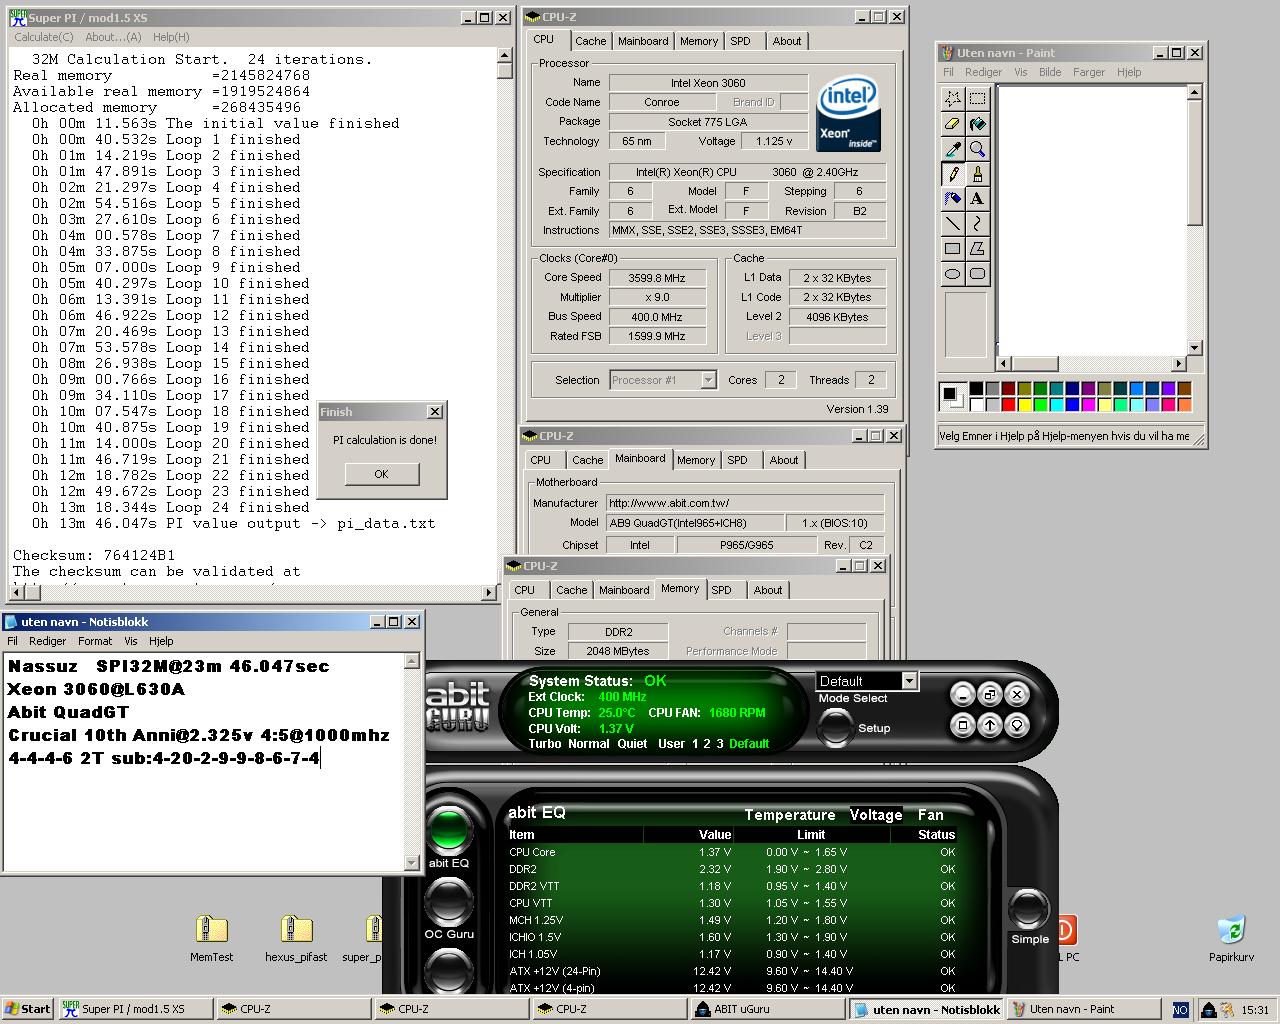The width and height of the screenshot is (1280, 1024).
Task: Click the Checksum: 764124B1 line in Super PI
Action: [x=94, y=555]
